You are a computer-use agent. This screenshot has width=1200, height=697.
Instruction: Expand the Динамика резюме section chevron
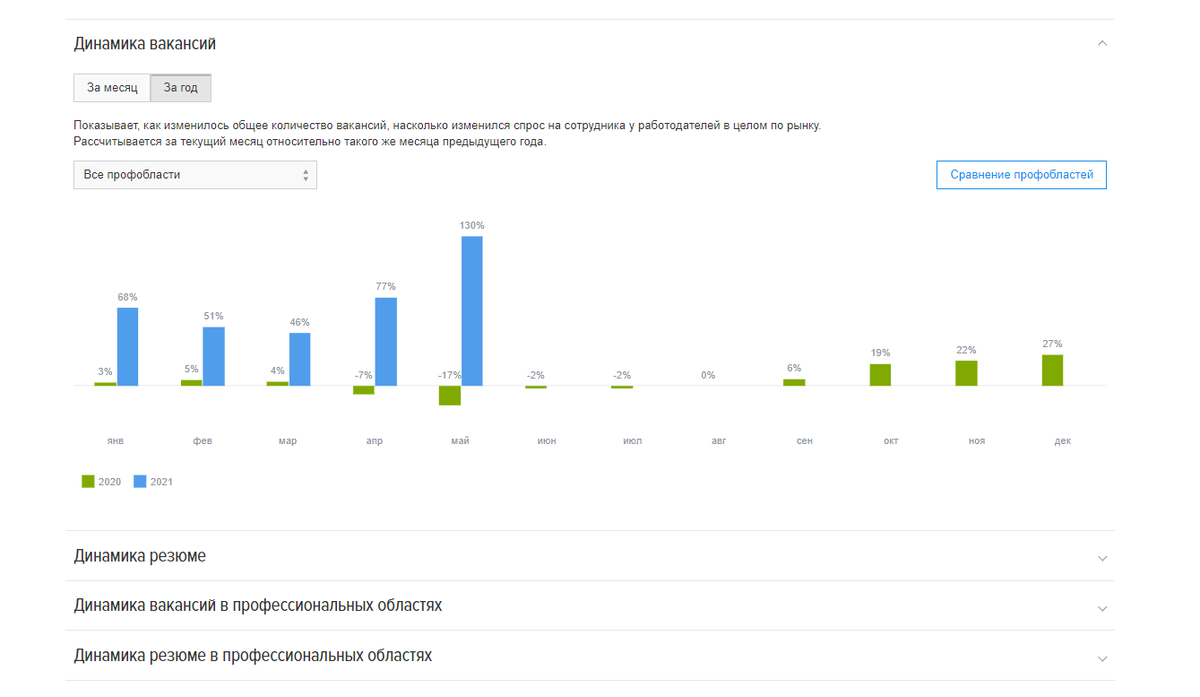[x=1102, y=558]
